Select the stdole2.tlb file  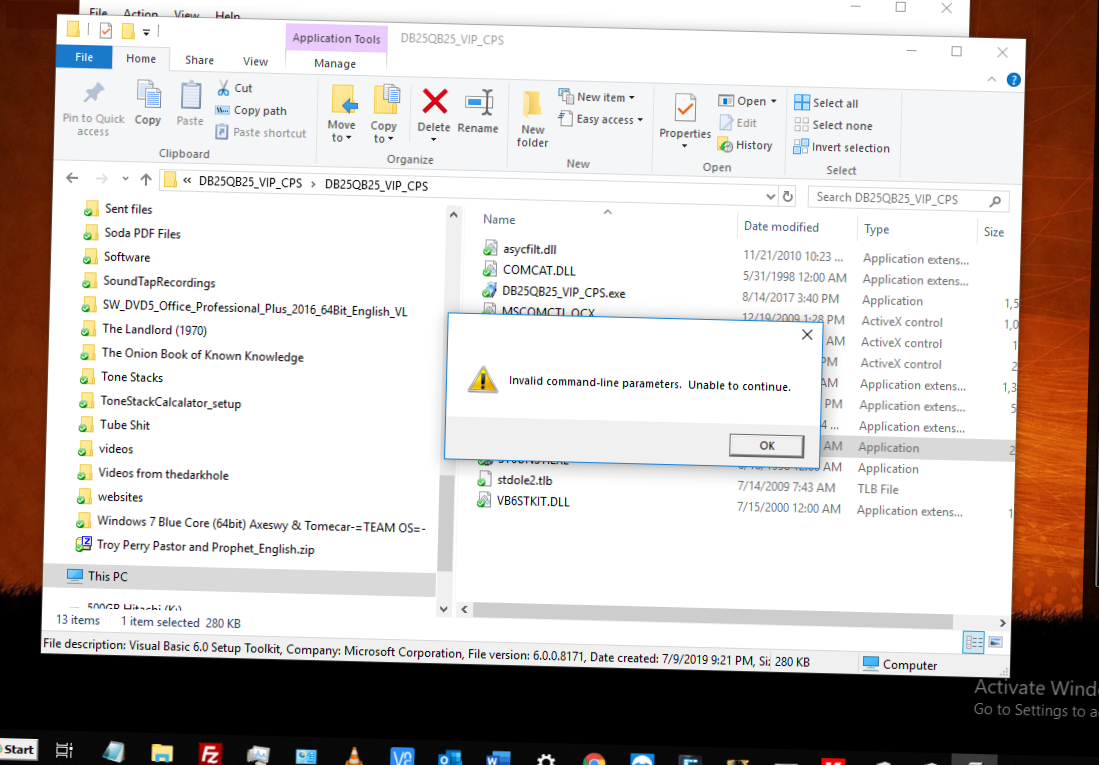515,480
